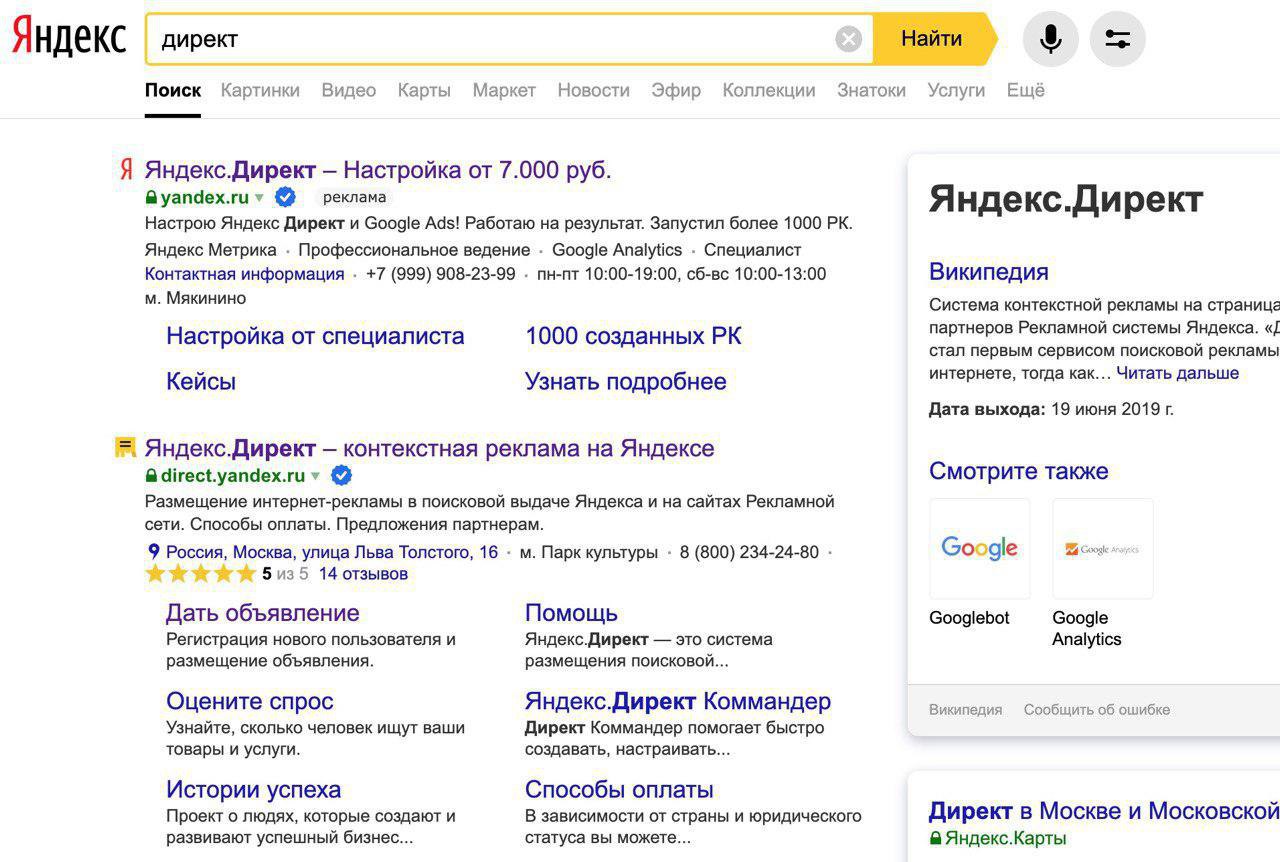Viewport: 1280px width, 862px height.
Task: Switch to the Эфир tab
Action: [x=676, y=90]
